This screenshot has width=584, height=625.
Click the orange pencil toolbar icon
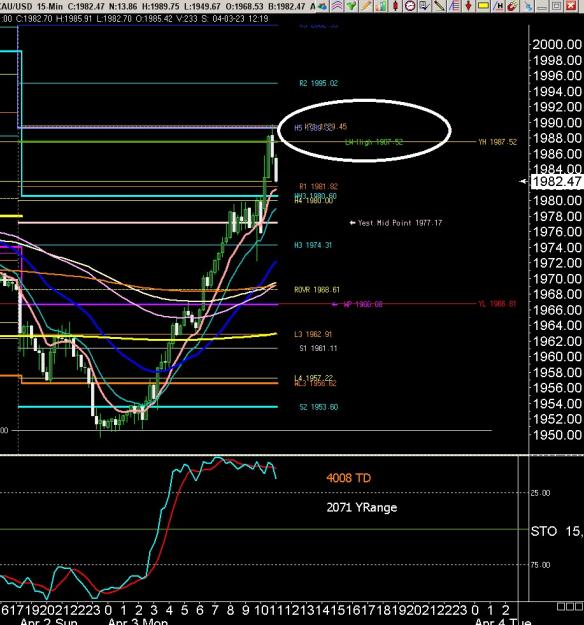(366, 6)
